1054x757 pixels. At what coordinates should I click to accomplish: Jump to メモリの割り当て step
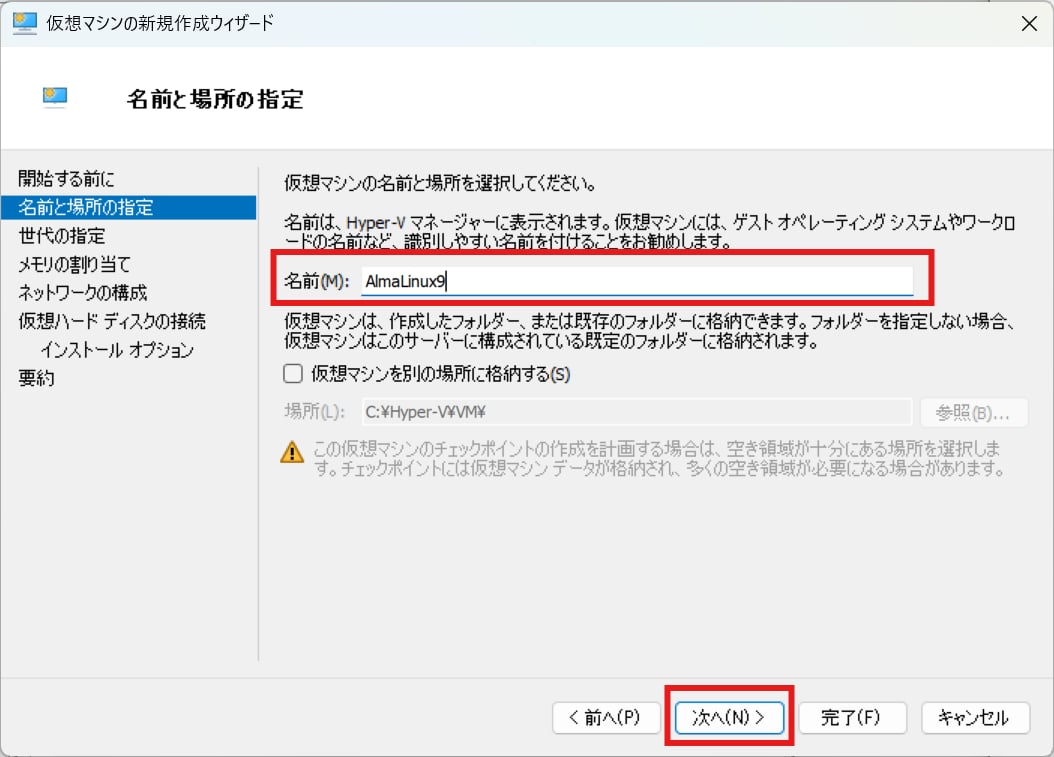[74, 264]
